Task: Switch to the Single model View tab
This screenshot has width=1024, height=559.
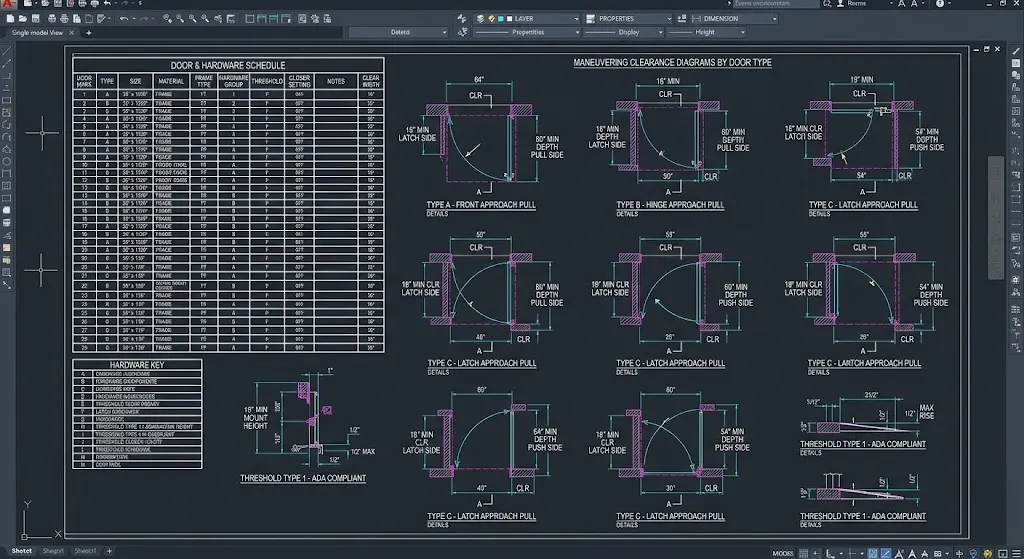Action: pos(37,33)
